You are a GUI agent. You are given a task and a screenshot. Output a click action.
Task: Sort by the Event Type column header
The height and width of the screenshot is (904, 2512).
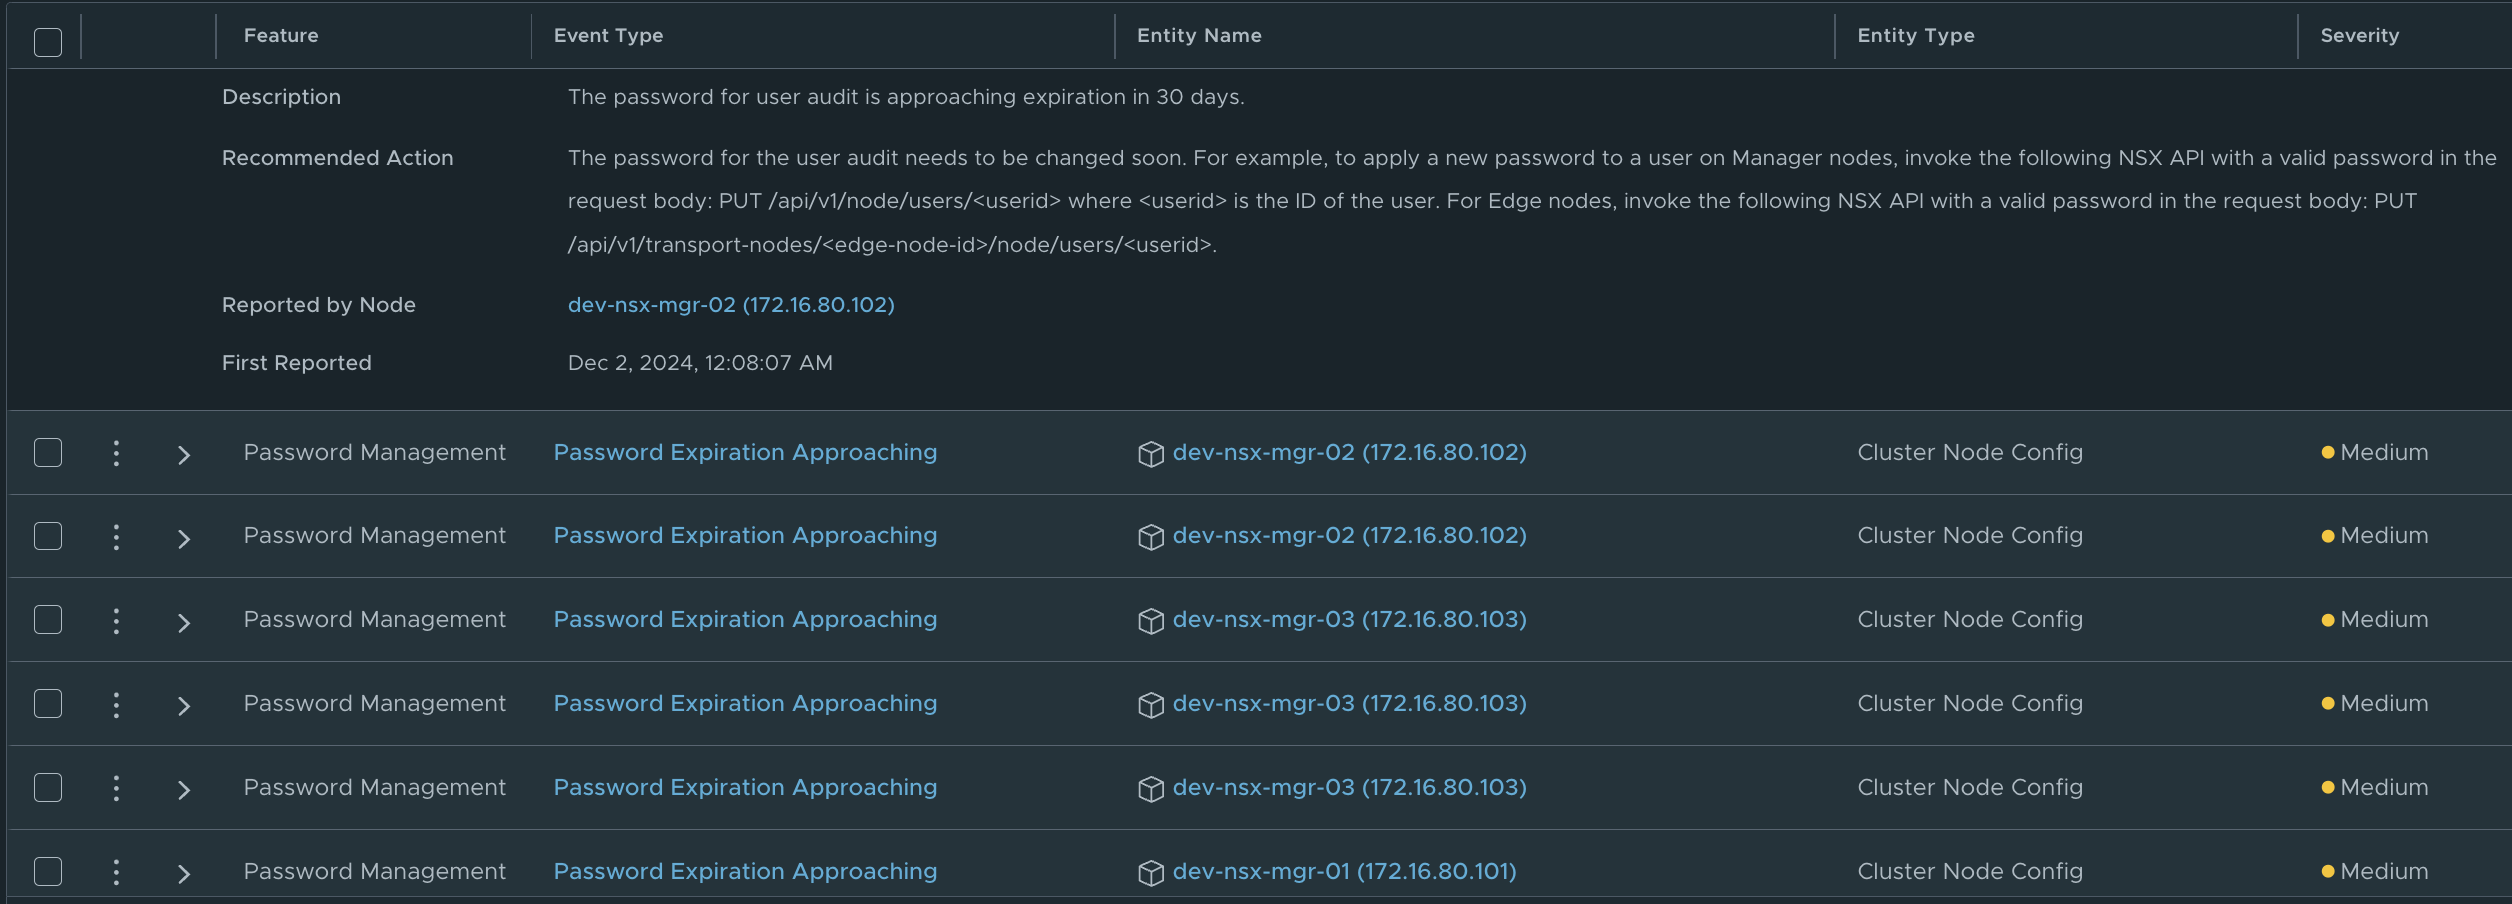tap(608, 36)
